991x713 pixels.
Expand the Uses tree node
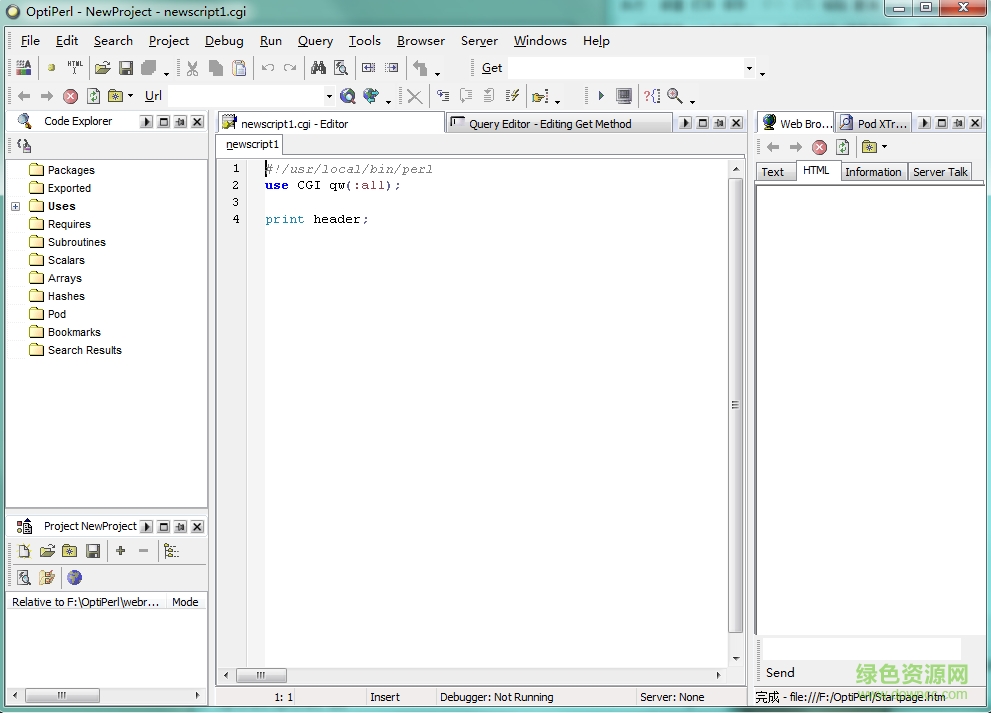[x=16, y=206]
